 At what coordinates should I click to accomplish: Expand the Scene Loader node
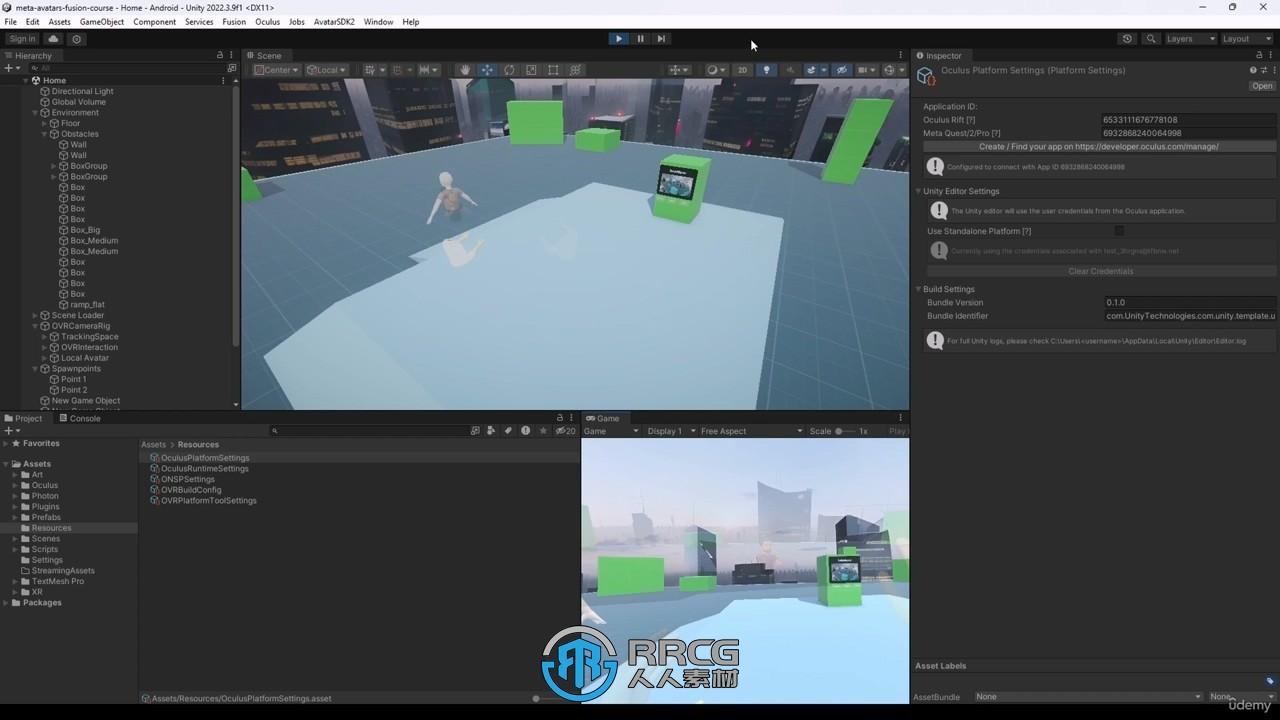tap(35, 315)
